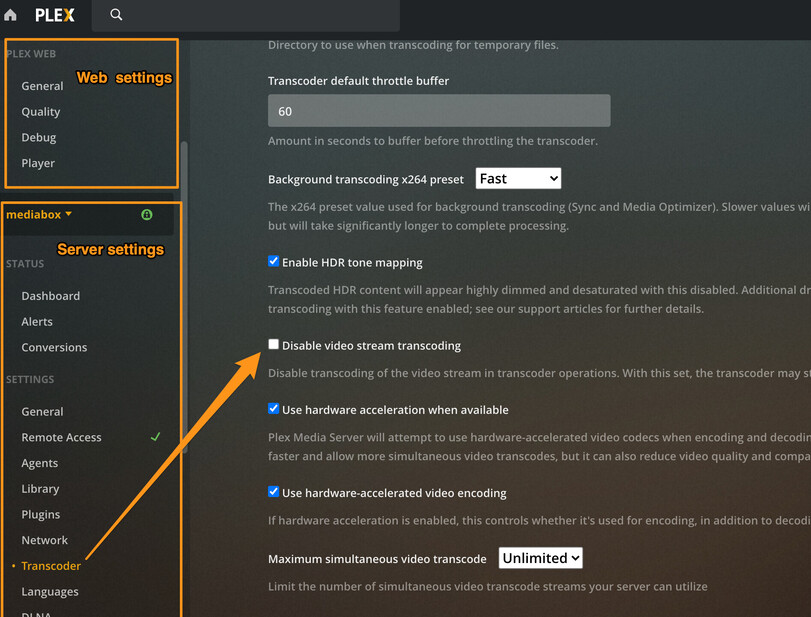This screenshot has width=811, height=617.
Task: Enable Disable video stream transcoding checkbox
Action: (274, 344)
